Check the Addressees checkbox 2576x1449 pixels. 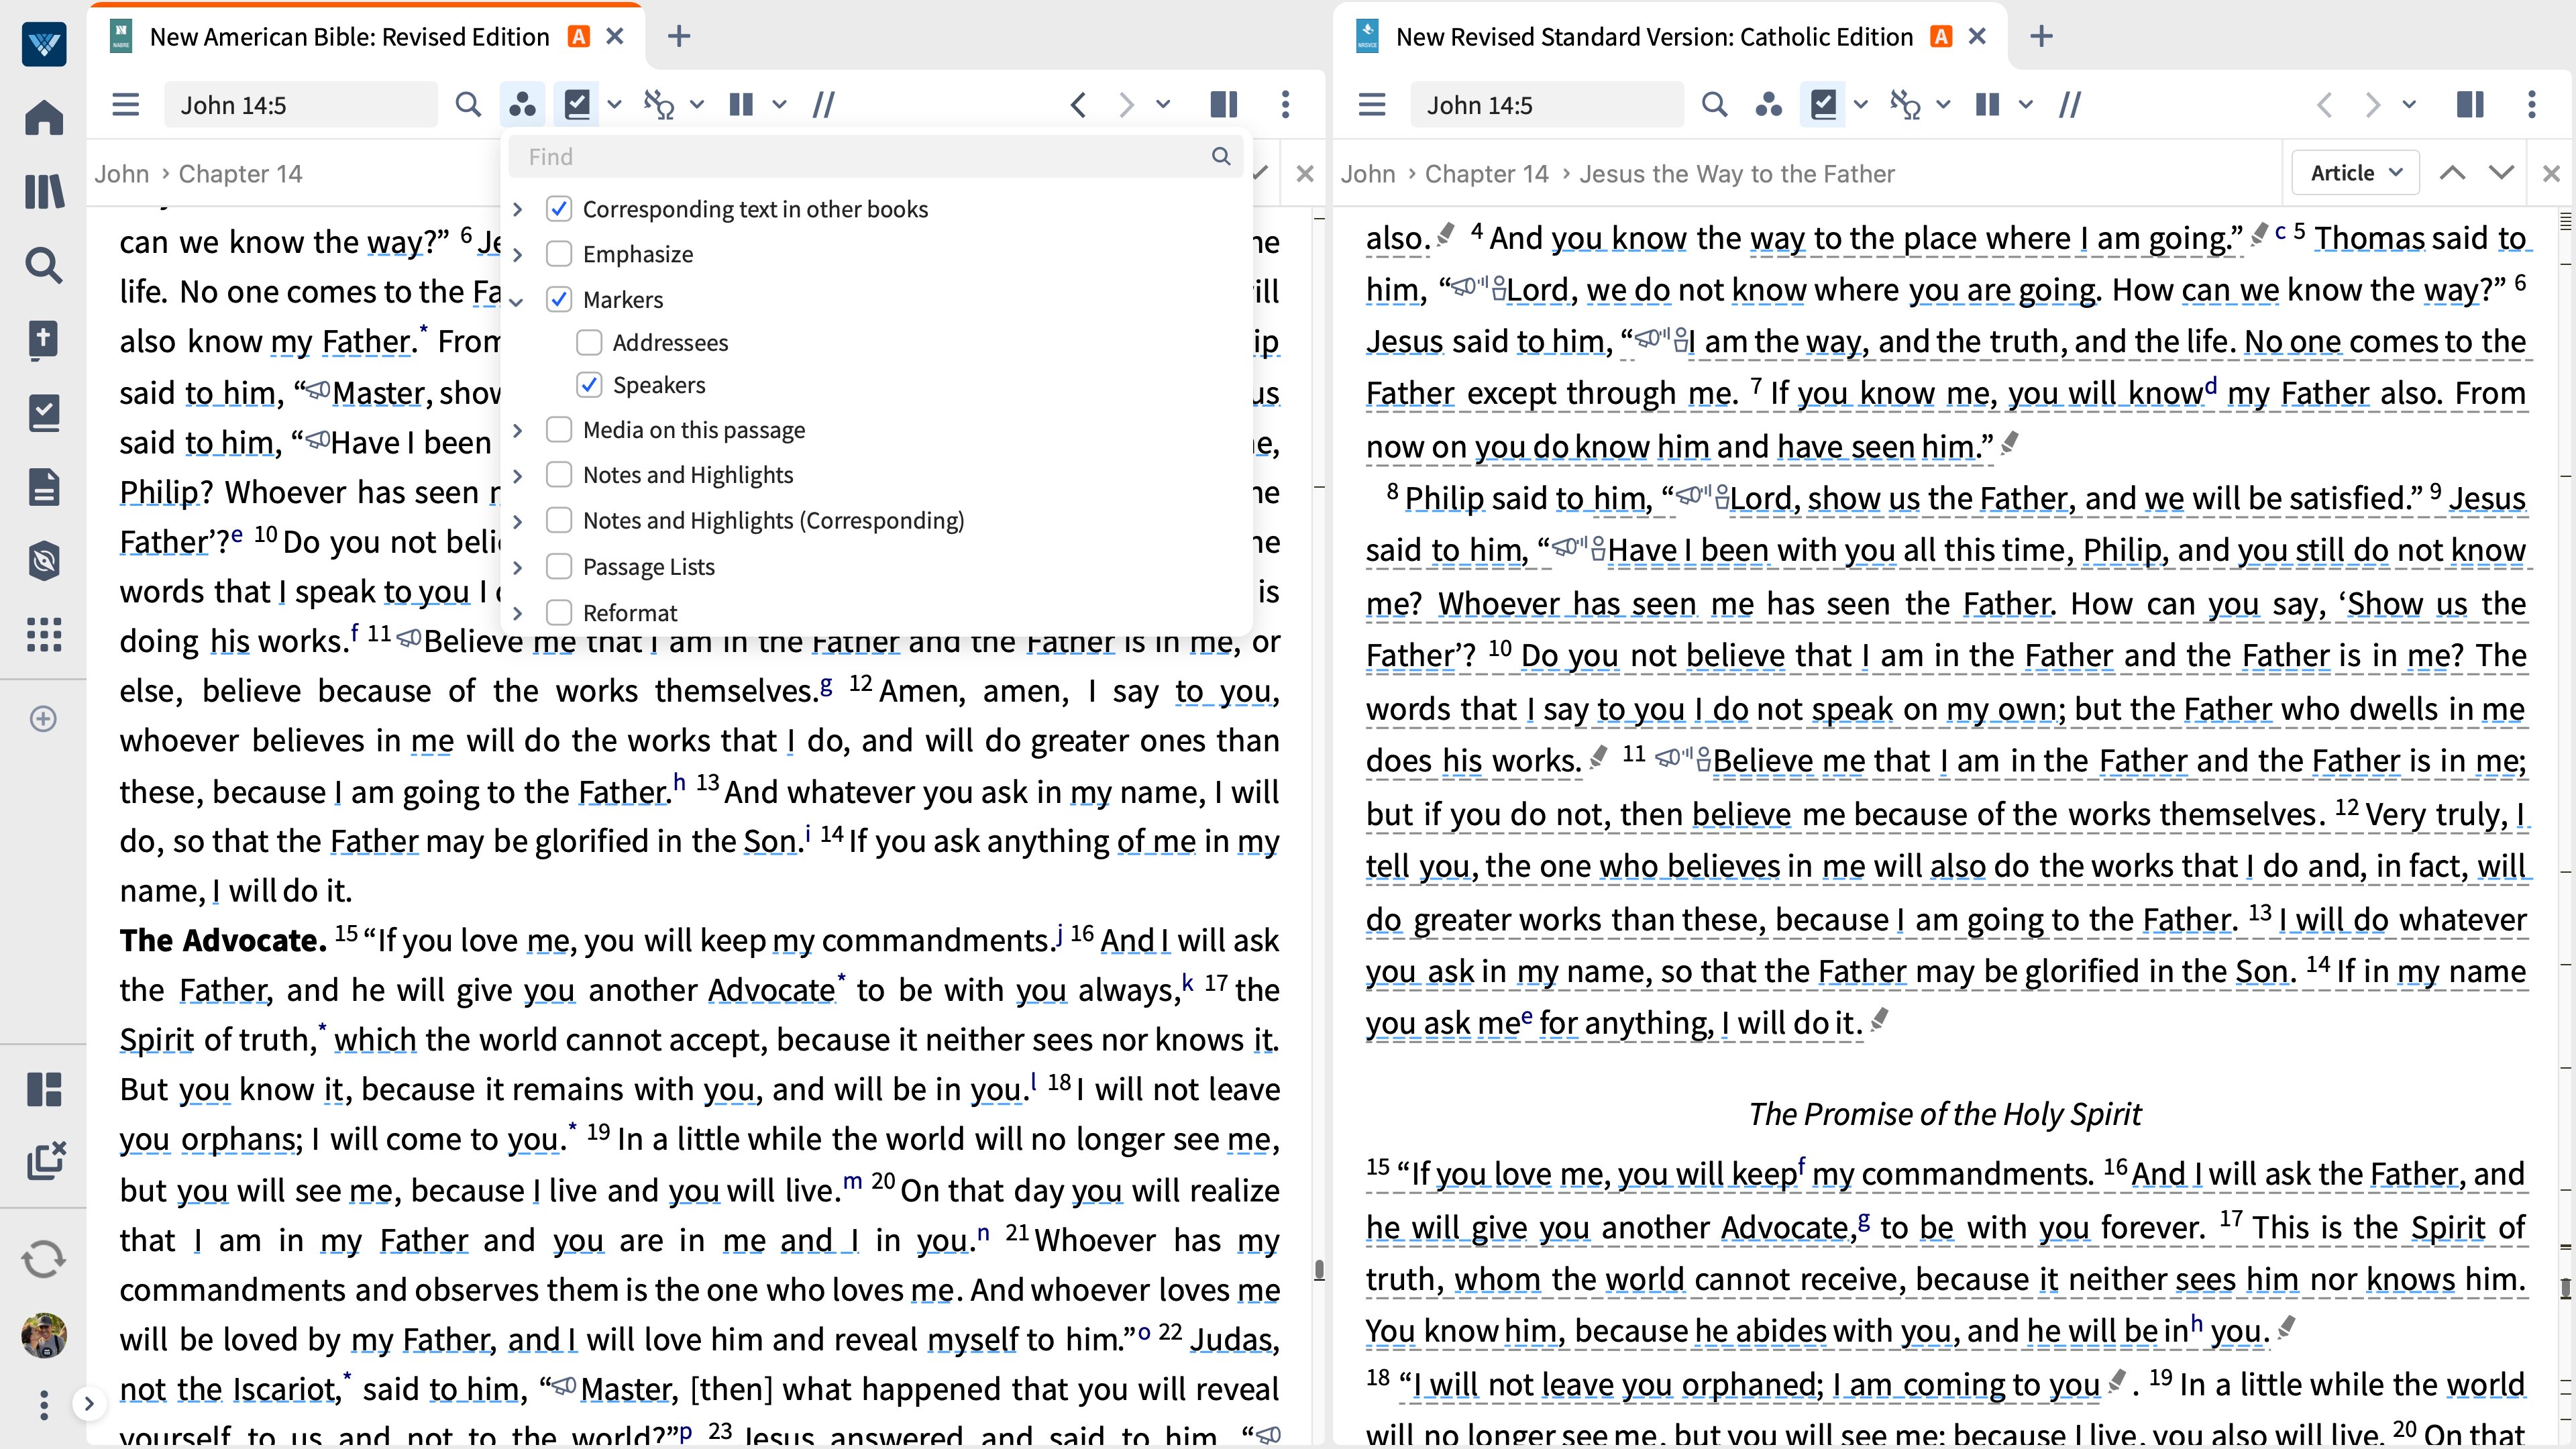pos(589,342)
